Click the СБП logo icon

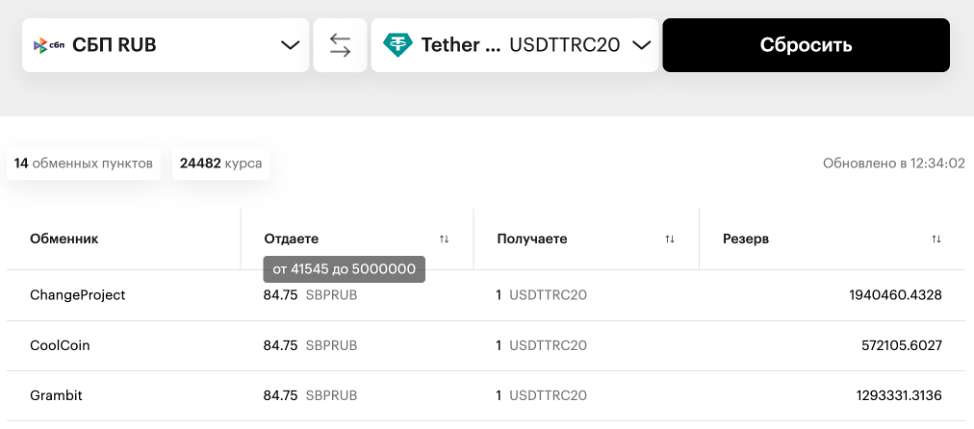[49, 45]
